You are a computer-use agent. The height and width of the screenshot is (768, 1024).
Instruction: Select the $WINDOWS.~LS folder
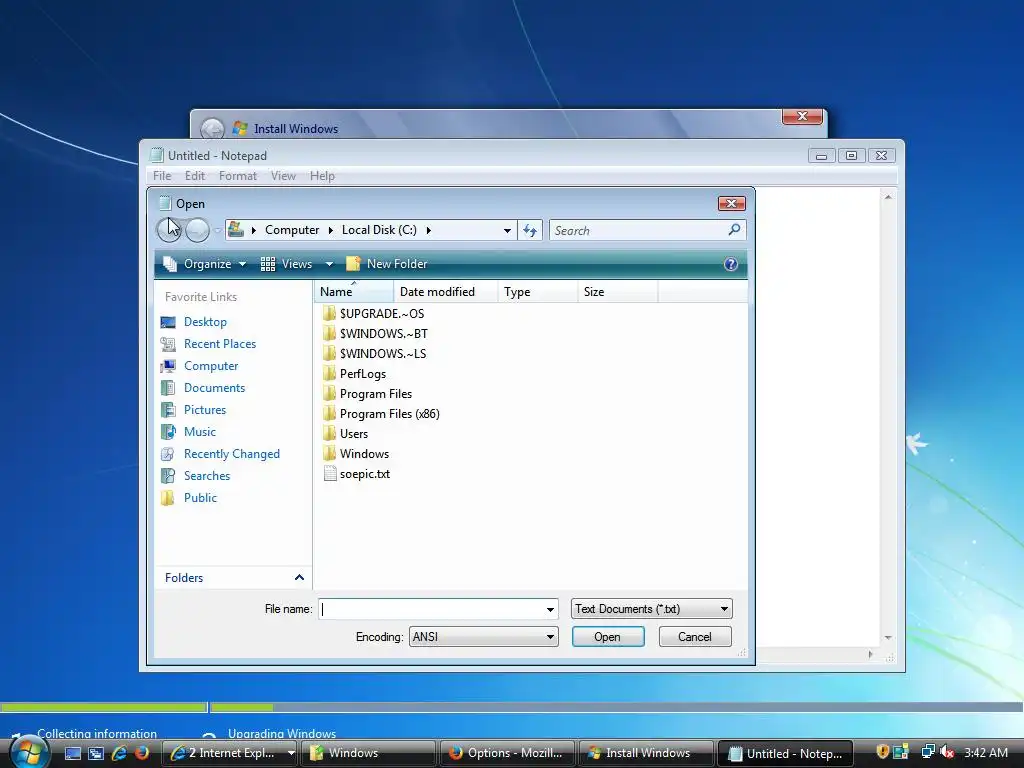point(375,354)
